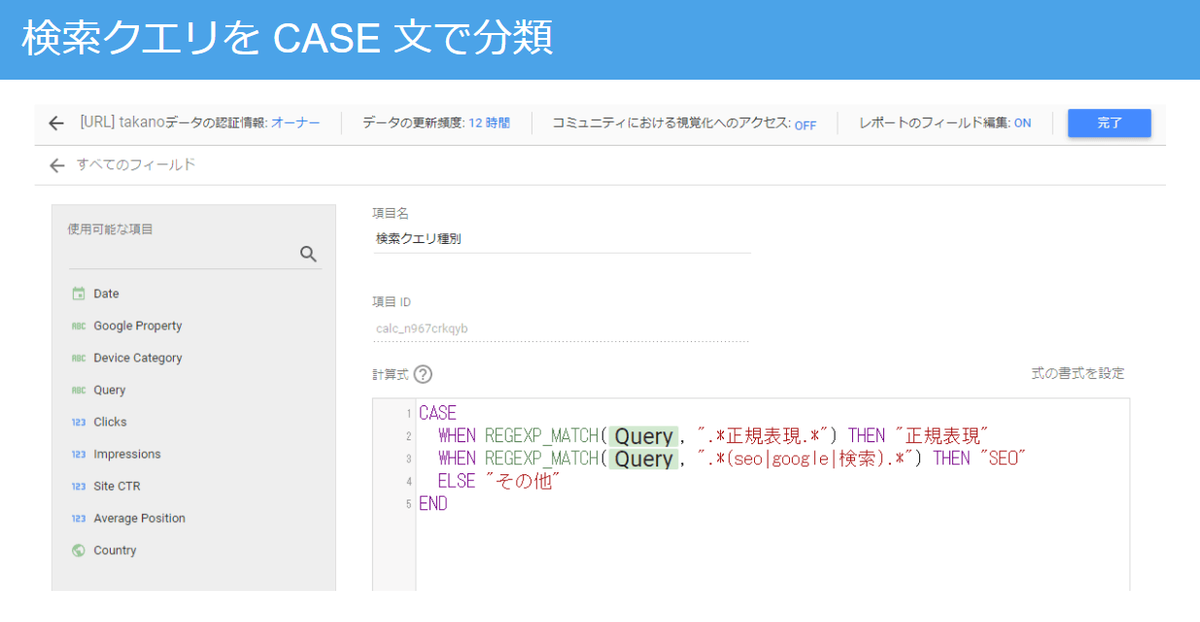This screenshot has width=1200, height=622.
Task: Click line number 1 in formula gutter
Action: [409, 414]
